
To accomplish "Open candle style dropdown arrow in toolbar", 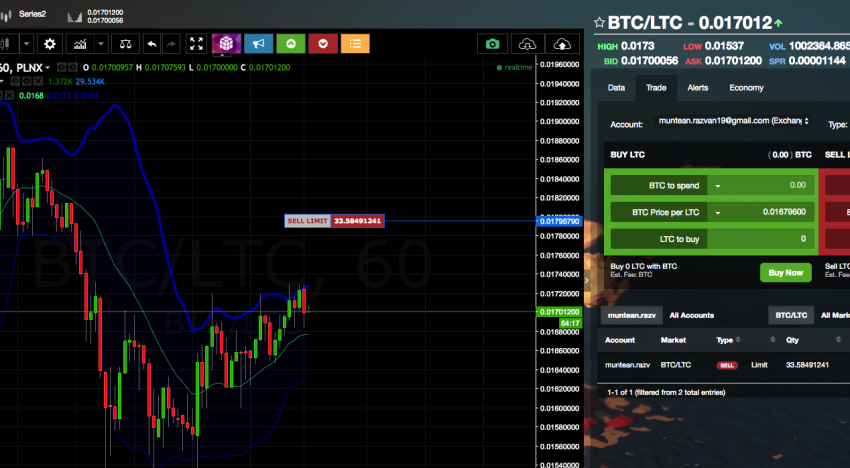I will [x=26, y=44].
